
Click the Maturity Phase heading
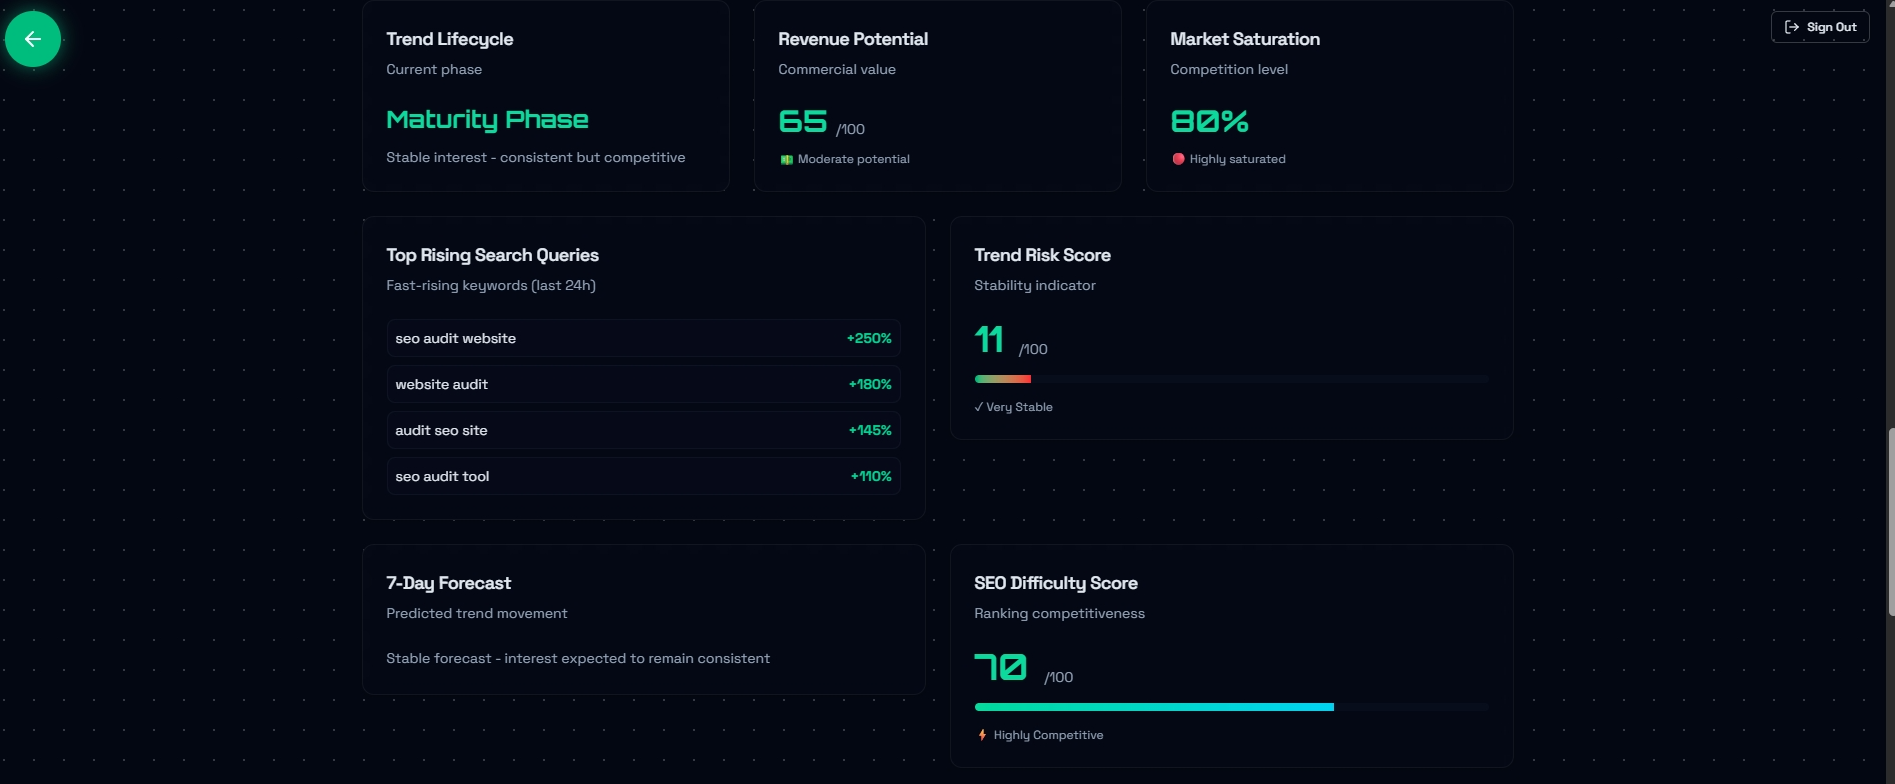point(487,120)
